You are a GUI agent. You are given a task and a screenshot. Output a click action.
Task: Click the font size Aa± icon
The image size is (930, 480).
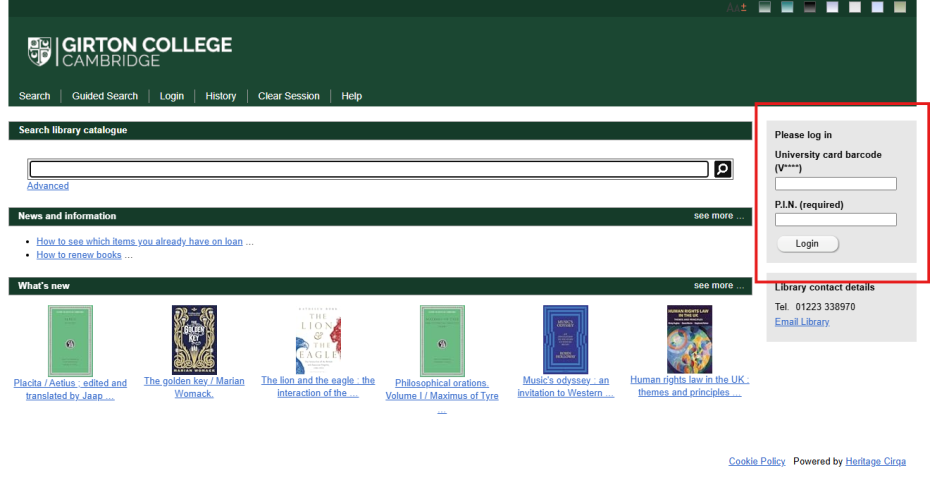(737, 7)
